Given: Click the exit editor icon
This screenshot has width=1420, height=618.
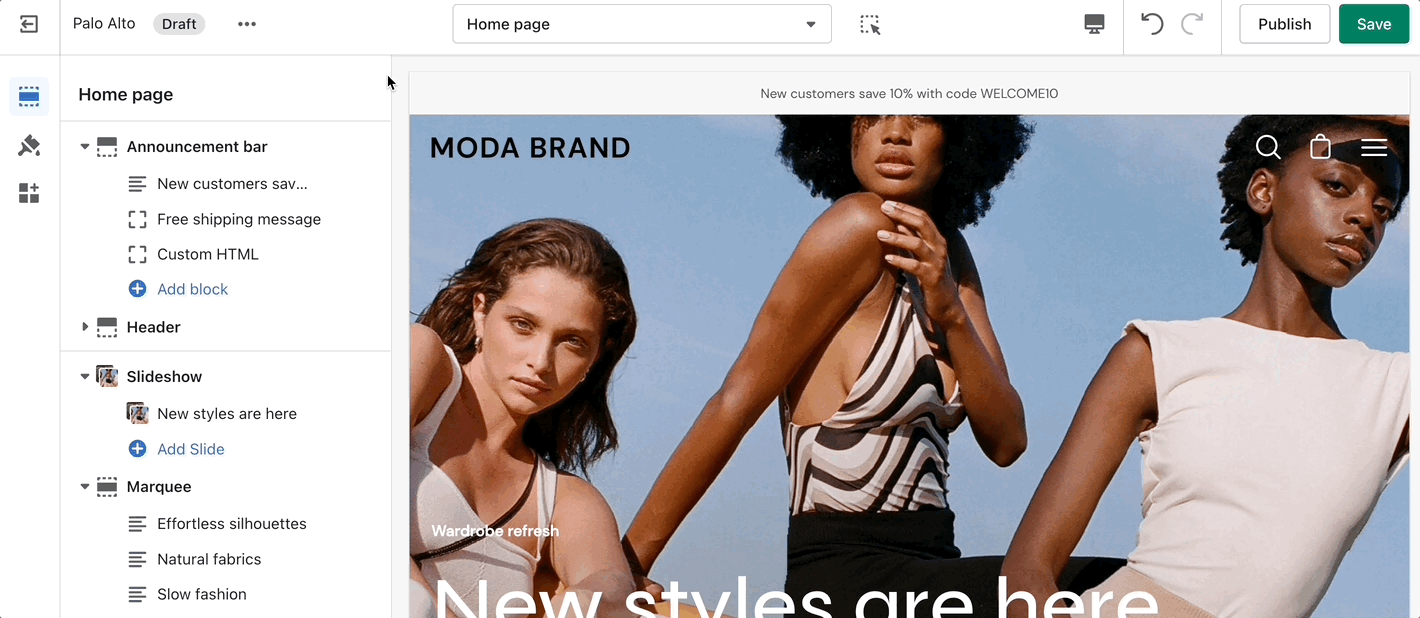Looking at the screenshot, I should (29, 24).
